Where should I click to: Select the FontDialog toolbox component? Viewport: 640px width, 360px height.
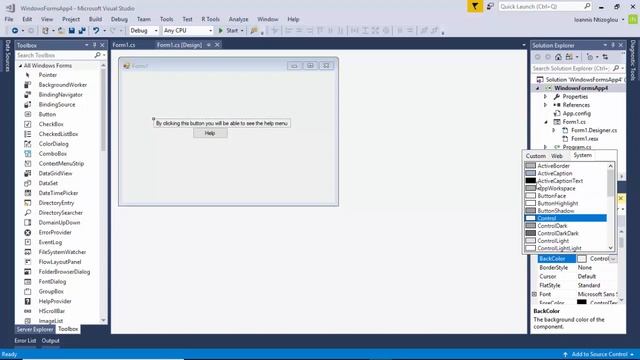pos(52,282)
